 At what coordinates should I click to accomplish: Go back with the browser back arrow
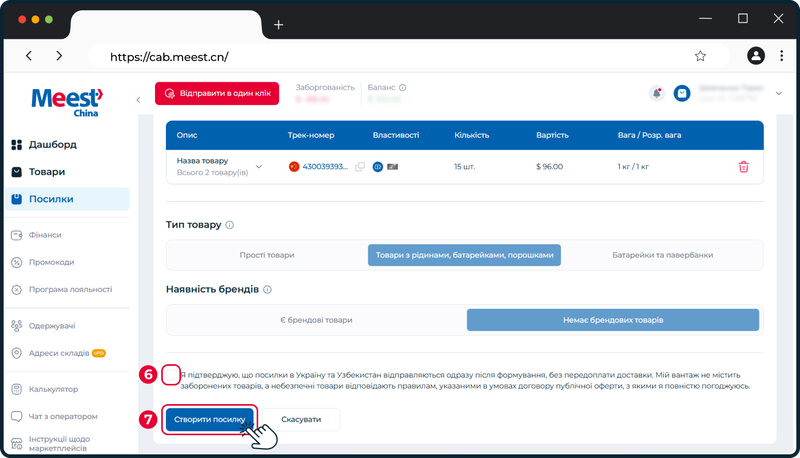(29, 56)
